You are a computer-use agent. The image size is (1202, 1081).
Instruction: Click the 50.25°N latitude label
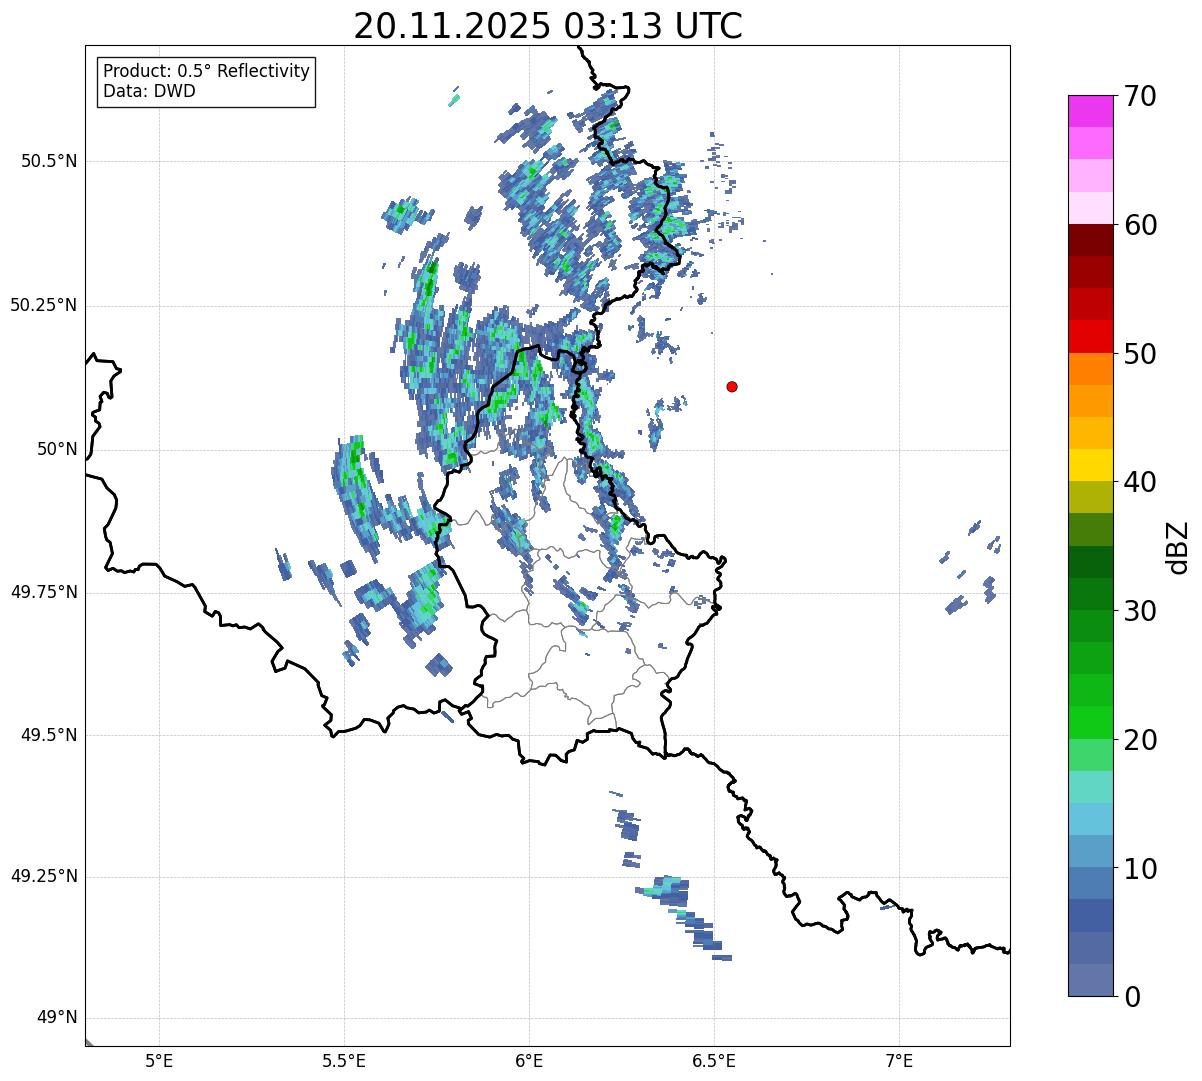[43, 305]
